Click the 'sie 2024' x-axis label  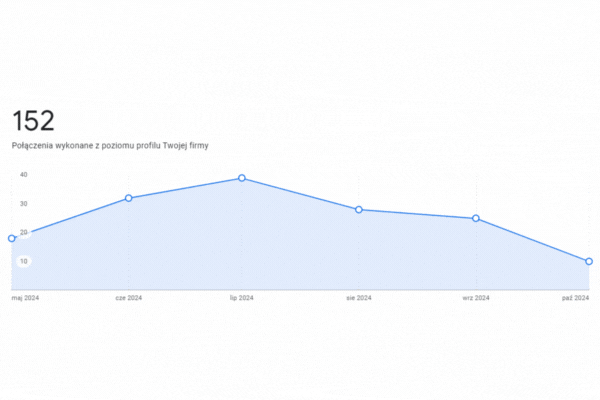click(x=359, y=297)
